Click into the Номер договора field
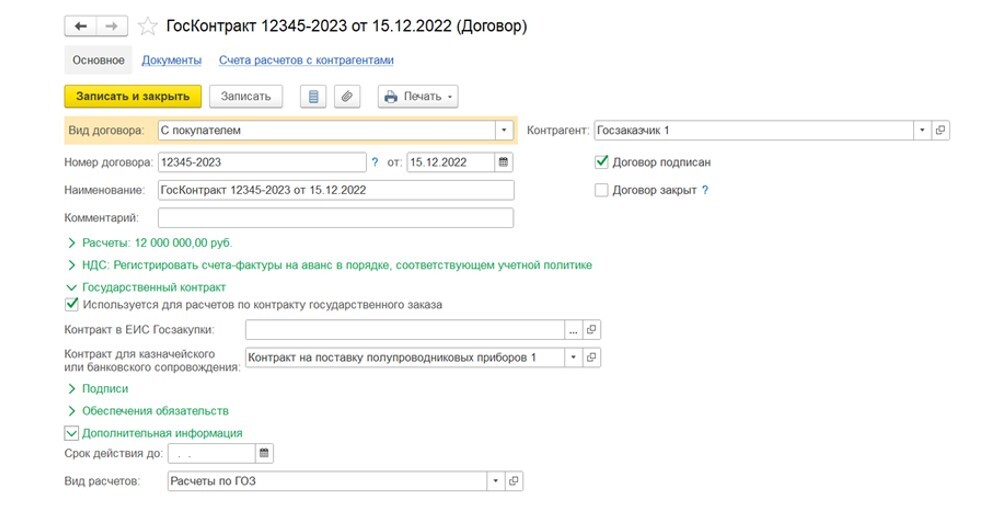The height and width of the screenshot is (510, 994). [x=262, y=162]
